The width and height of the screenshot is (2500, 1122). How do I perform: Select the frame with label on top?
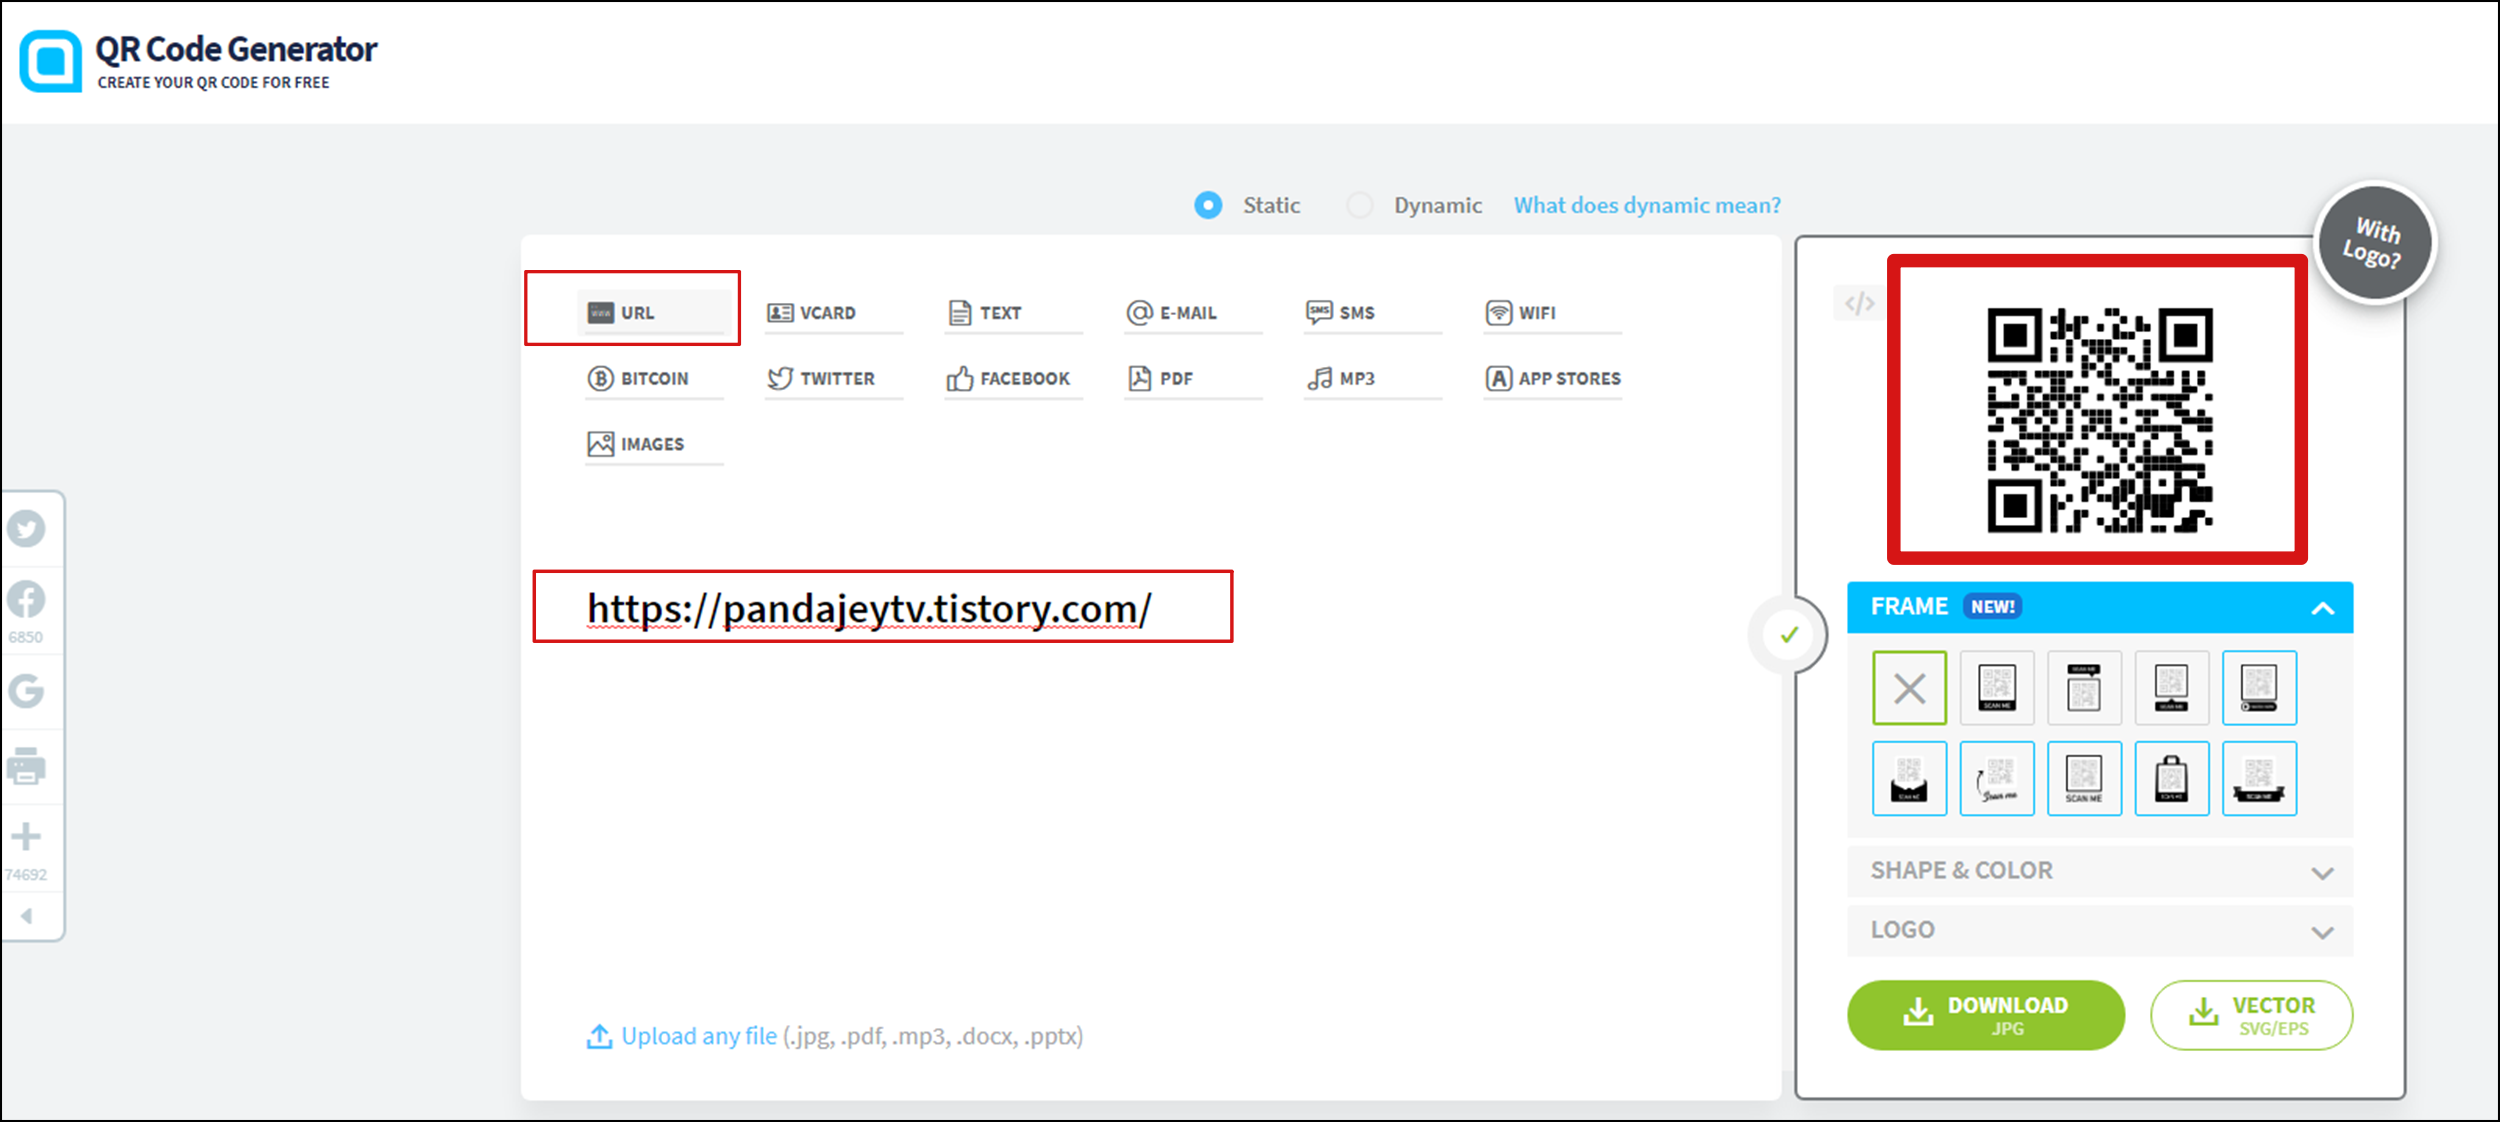2084,688
